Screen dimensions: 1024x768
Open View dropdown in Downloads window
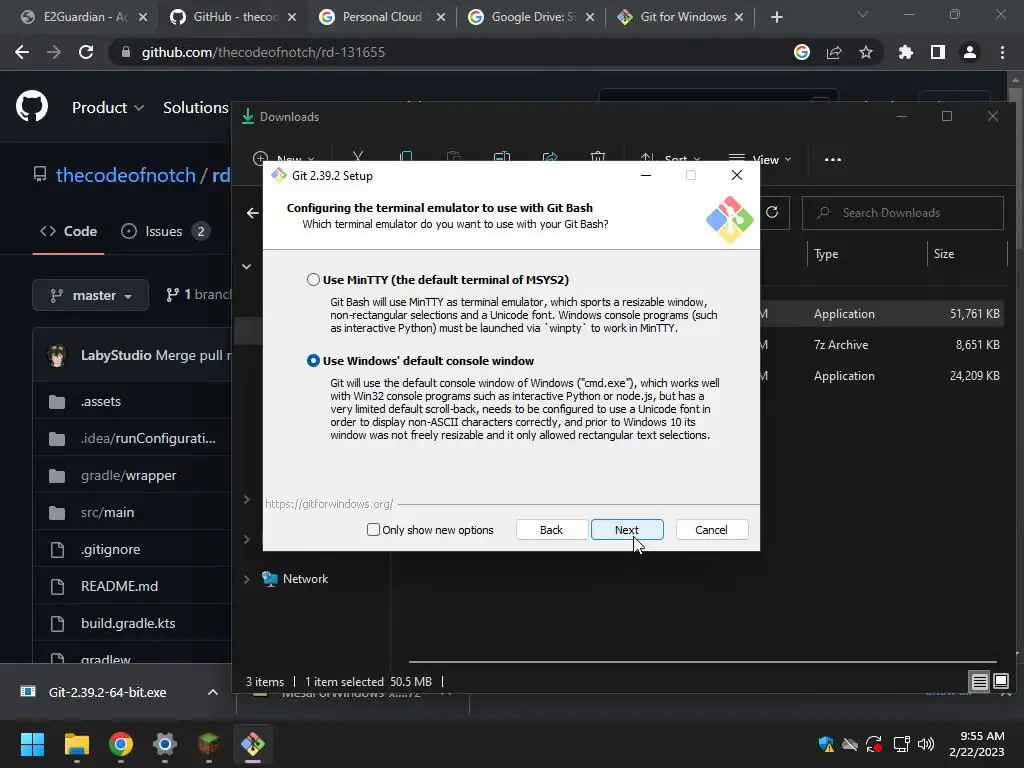coord(760,159)
